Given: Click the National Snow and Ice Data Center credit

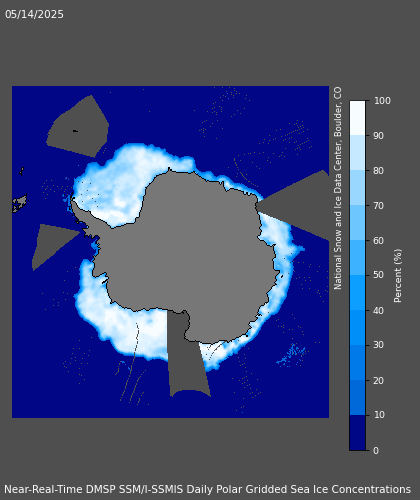Looking at the screenshot, I should [338, 188].
